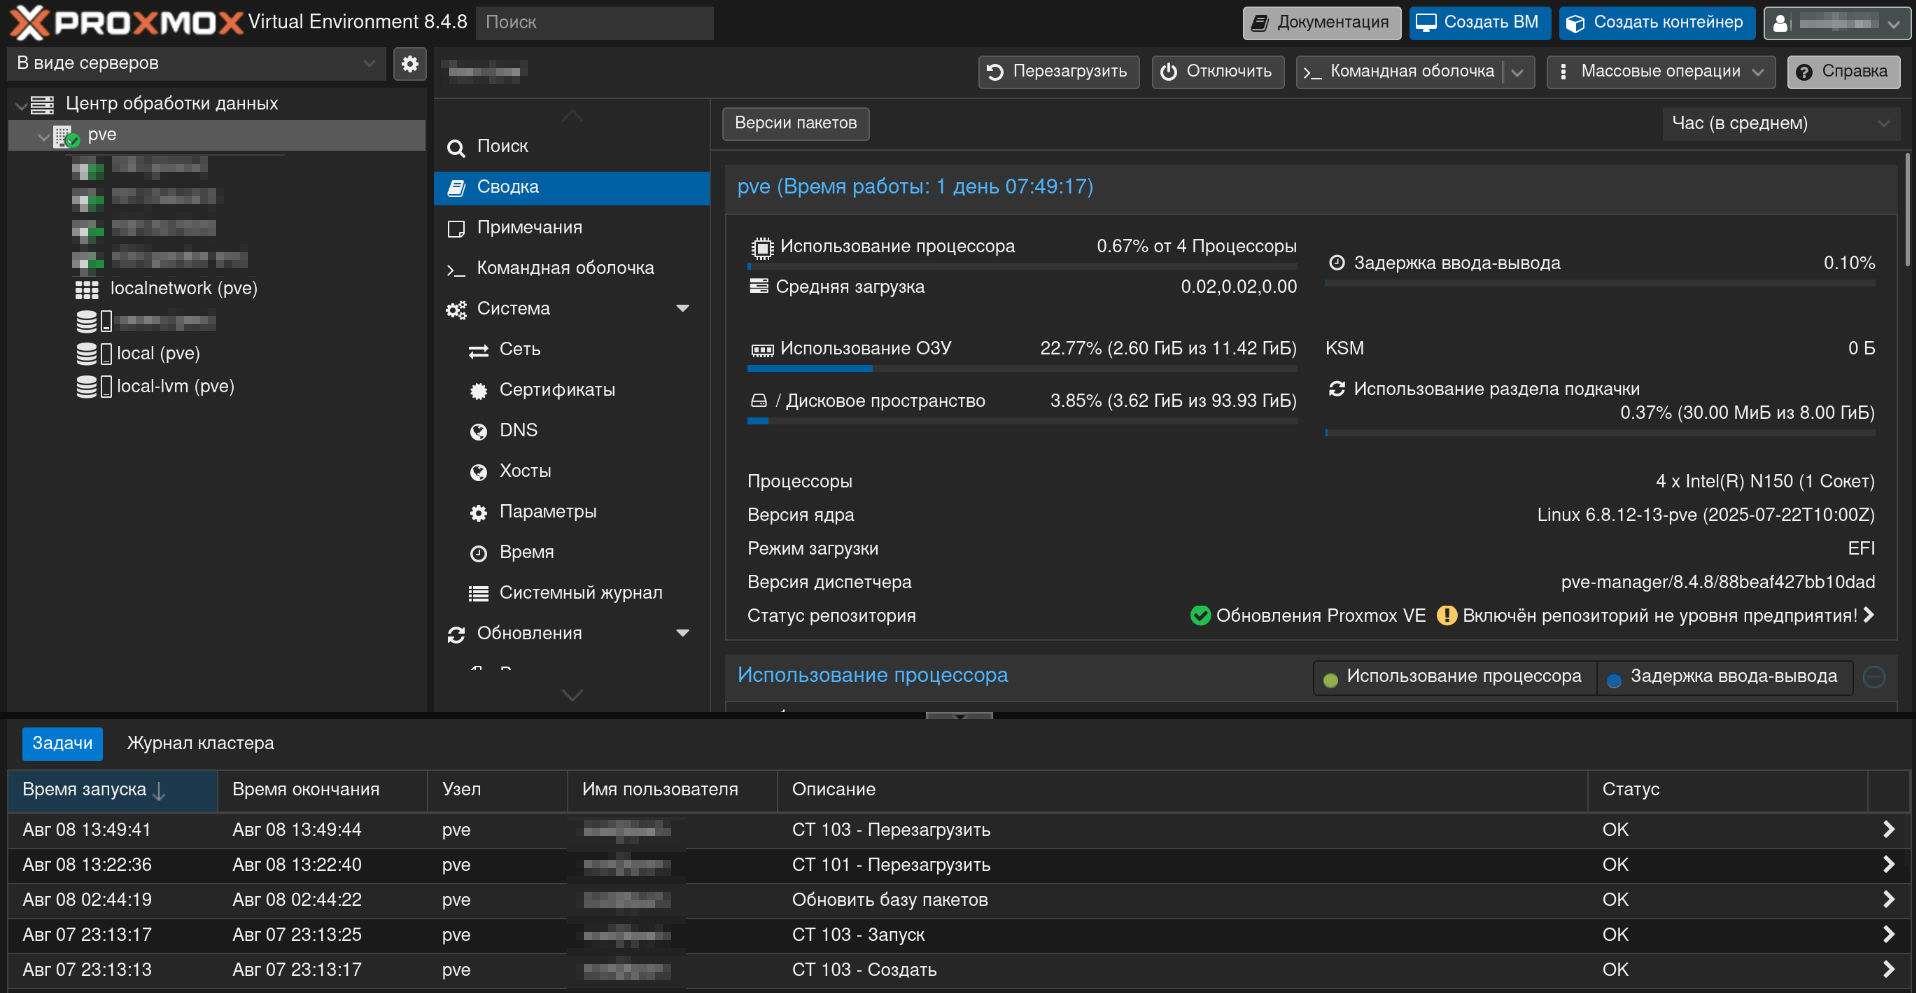
Task: Click the chart zoom-out round button
Action: [x=1875, y=677]
